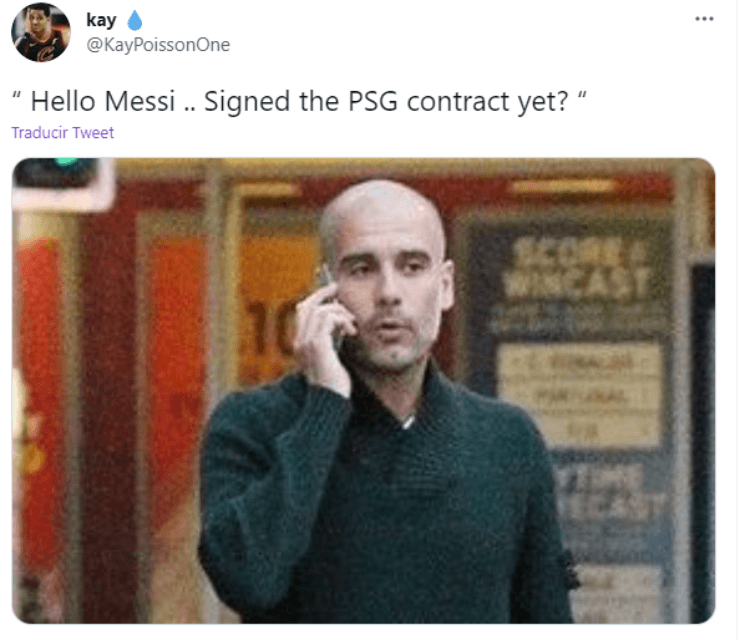The image size is (740, 640).
Task: Click the SCORE & WINCAST sign in GIF
Action: pos(577,267)
